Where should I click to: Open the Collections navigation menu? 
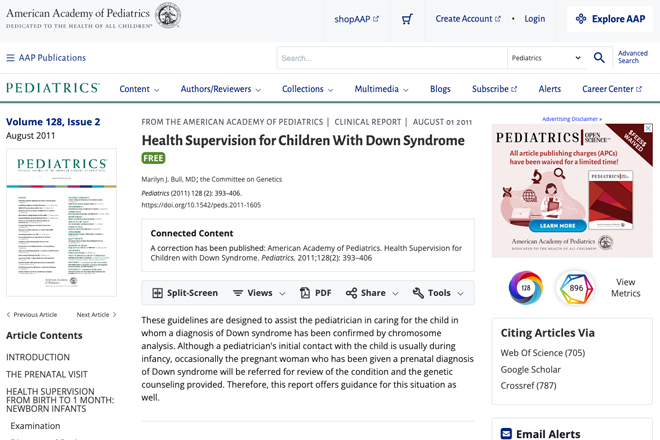tap(307, 89)
